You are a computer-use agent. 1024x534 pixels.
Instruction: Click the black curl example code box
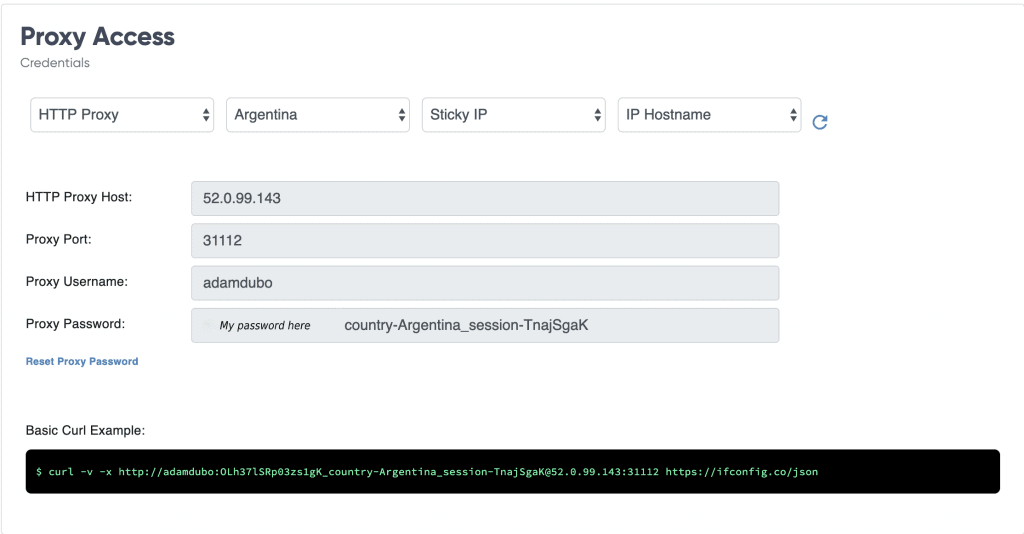(513, 471)
